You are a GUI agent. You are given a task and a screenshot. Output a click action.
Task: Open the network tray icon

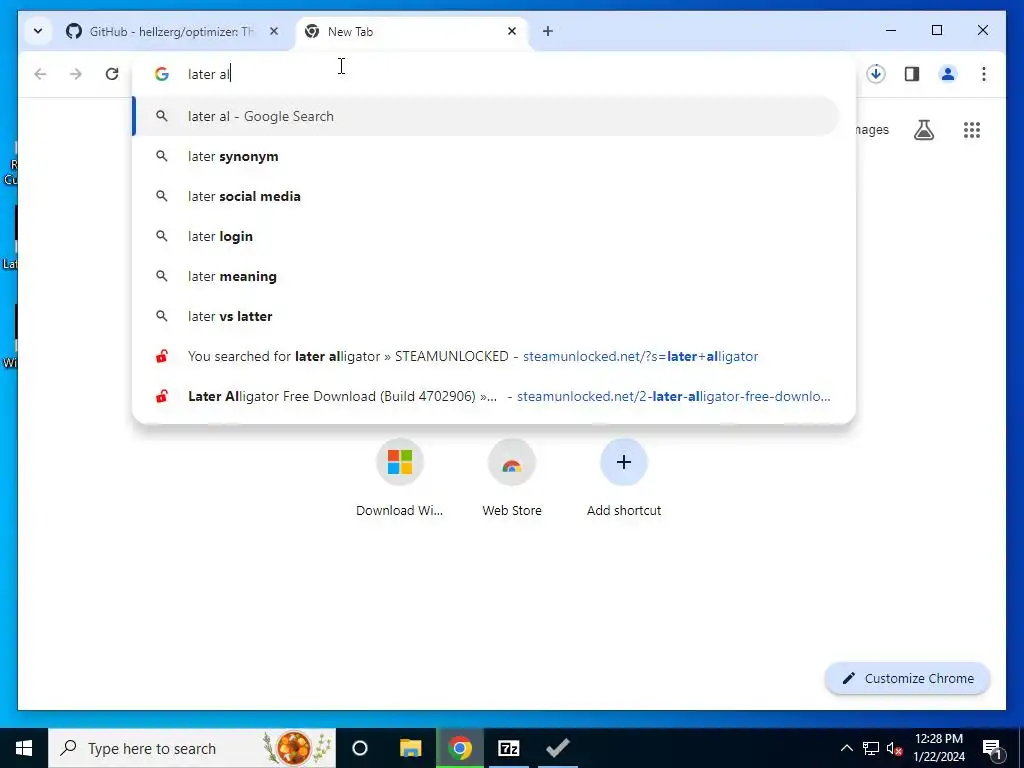871,748
